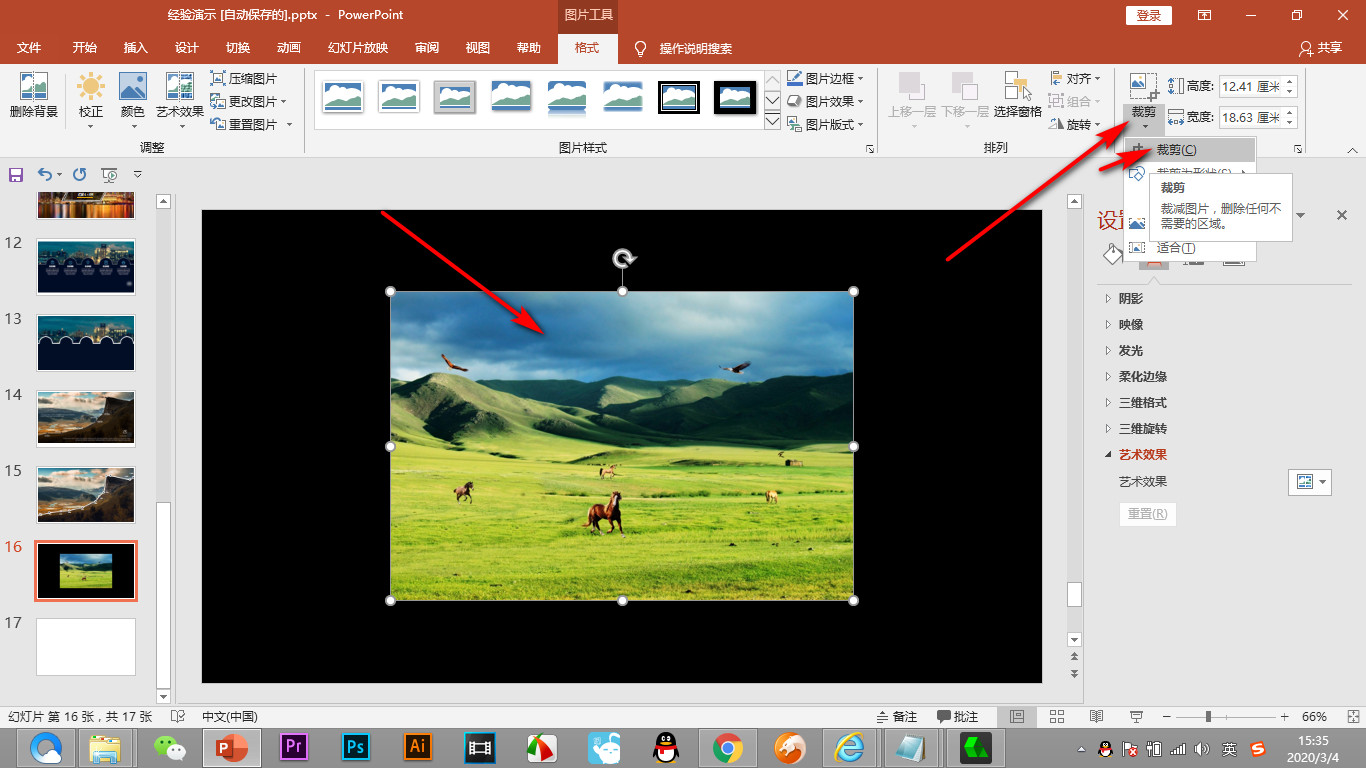Click the spell check icon in status bar

(178, 717)
